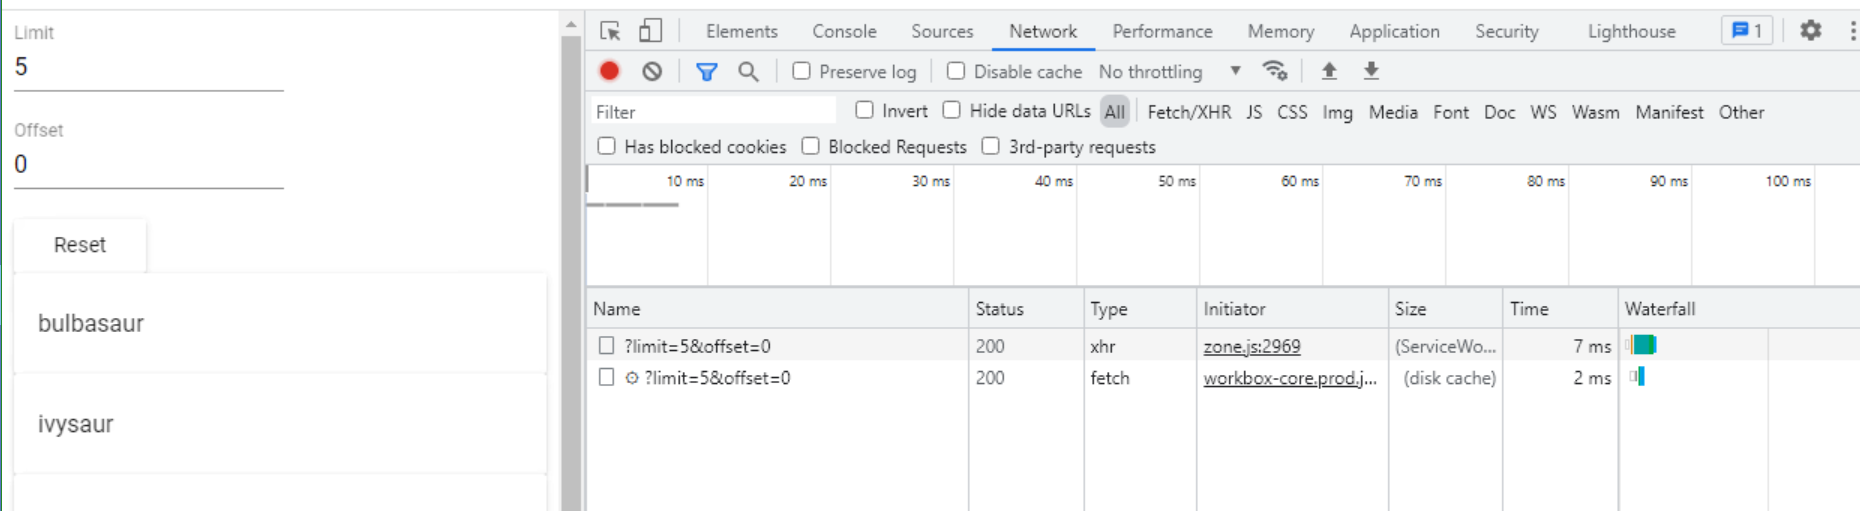Open the Lighthouse tab
This screenshot has height=511, width=1860.
click(1631, 31)
